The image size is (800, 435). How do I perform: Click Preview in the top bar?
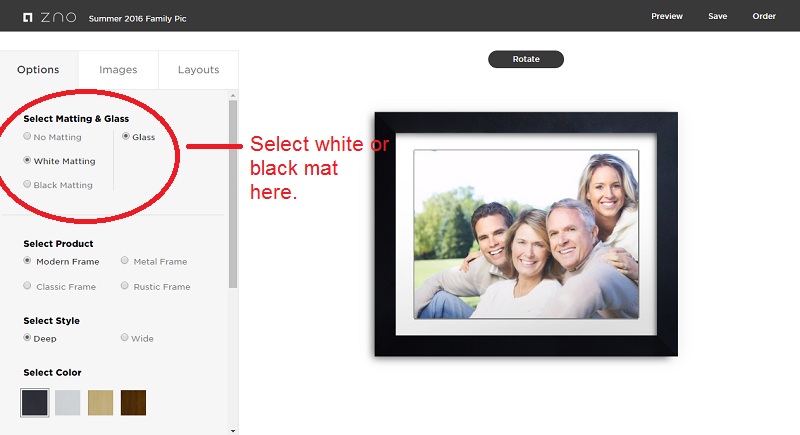tap(667, 17)
